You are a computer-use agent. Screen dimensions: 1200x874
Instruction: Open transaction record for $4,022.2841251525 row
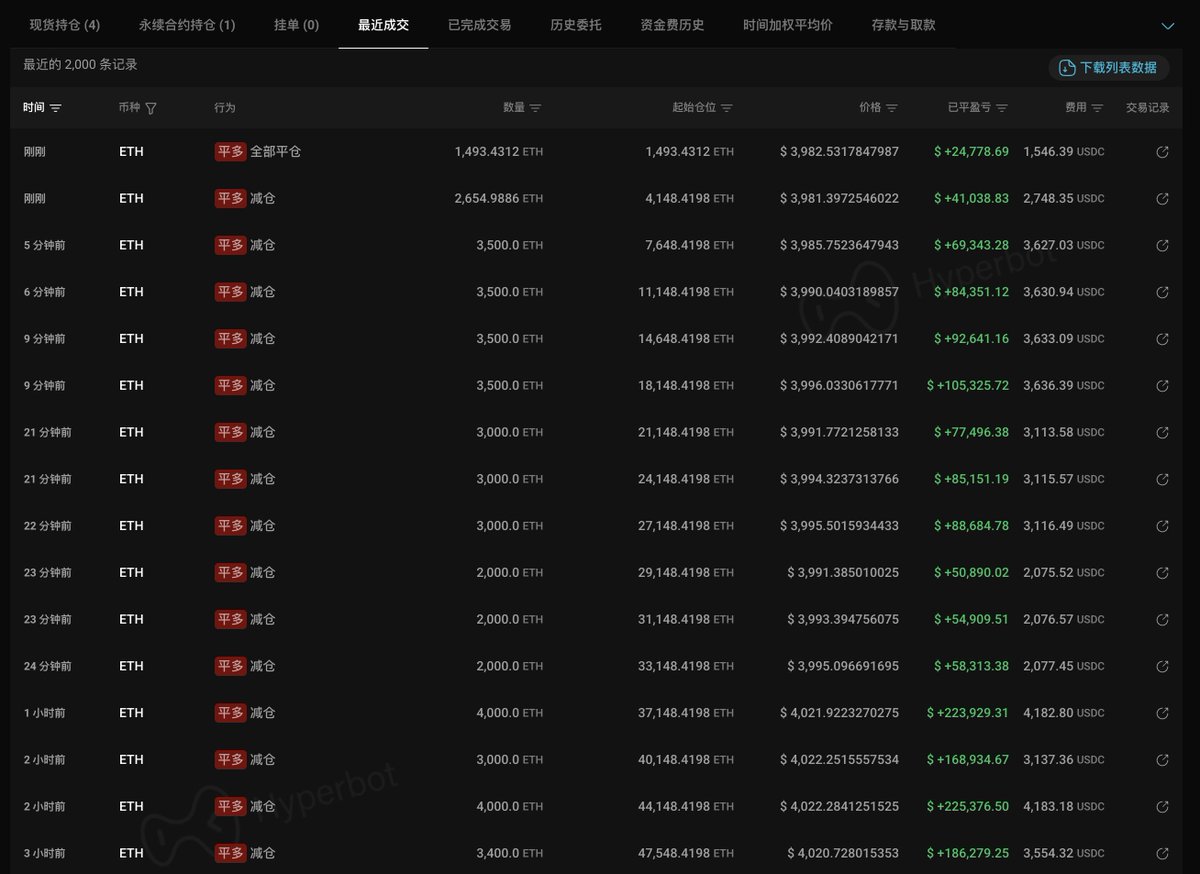[x=1162, y=807]
